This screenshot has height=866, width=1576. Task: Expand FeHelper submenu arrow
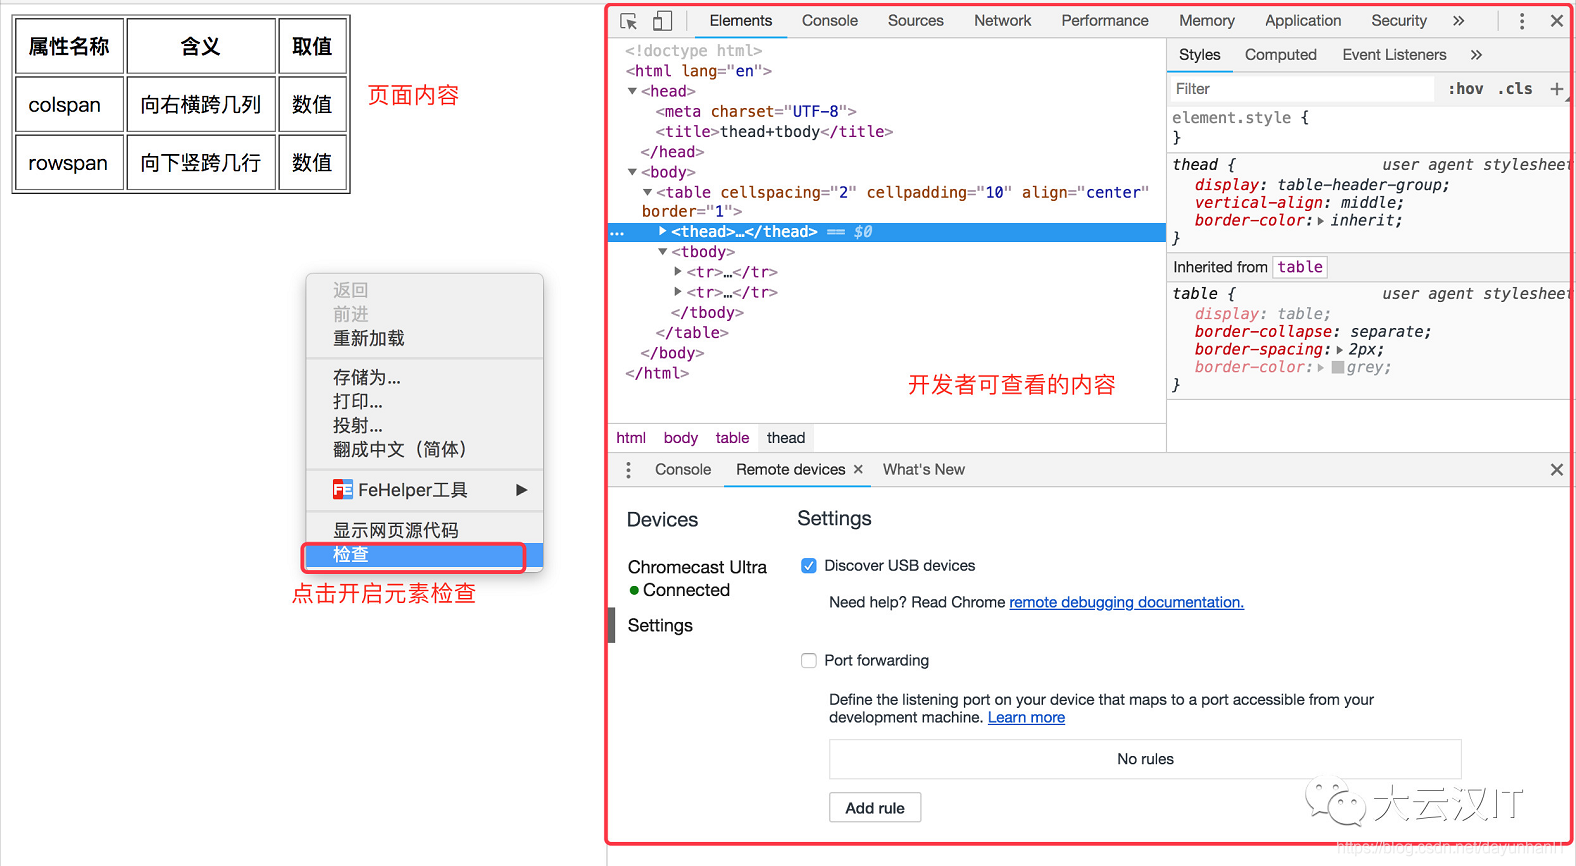pos(521,490)
